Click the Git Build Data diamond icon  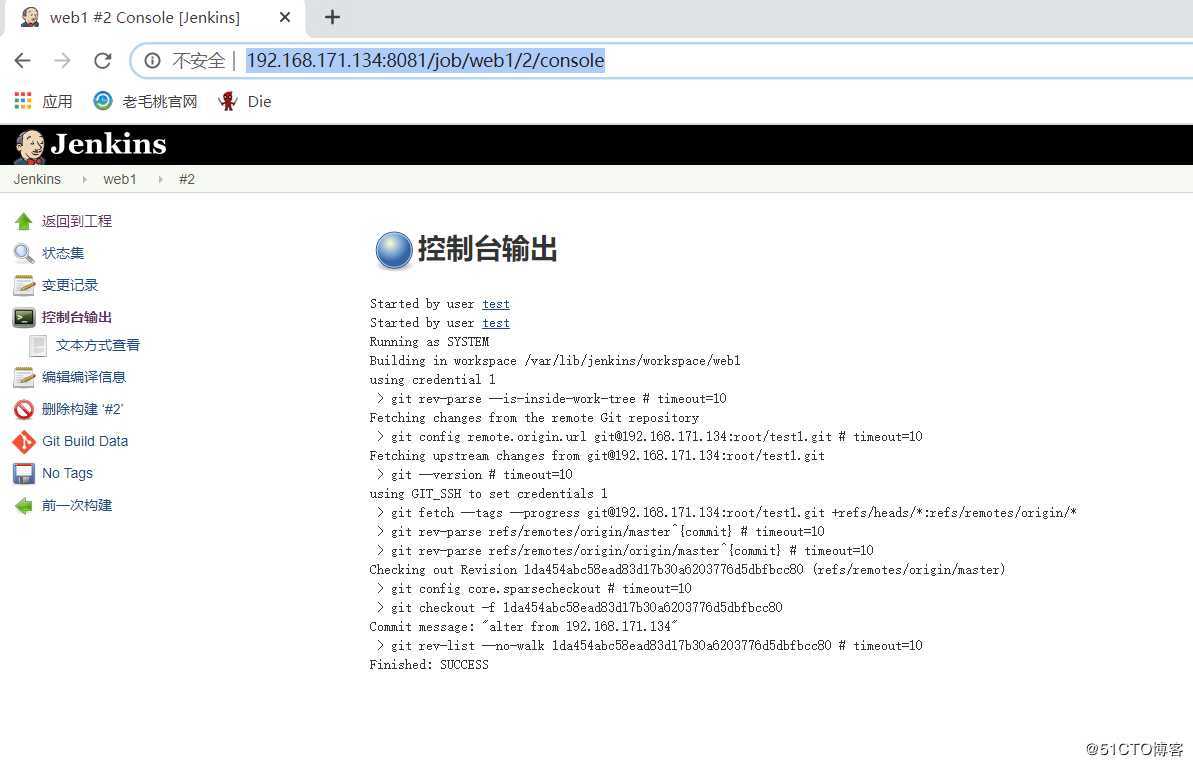coord(24,441)
